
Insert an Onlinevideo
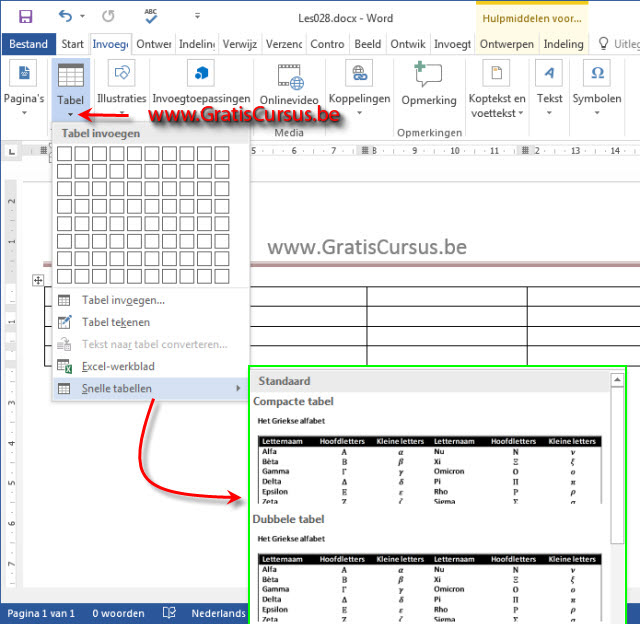pyautogui.click(x=289, y=82)
